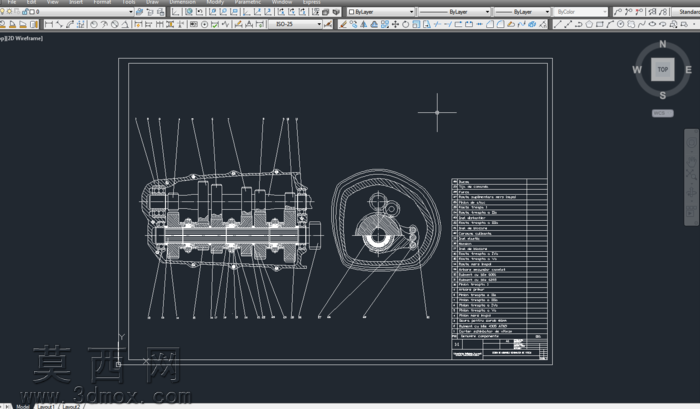Select the Polygon draw tool

pos(589,24)
